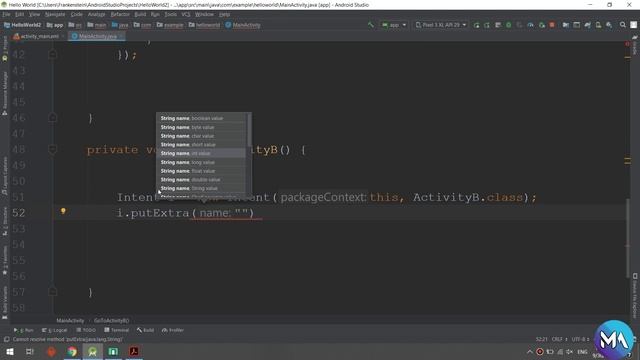Open the VCS menu

(x=186, y=14)
